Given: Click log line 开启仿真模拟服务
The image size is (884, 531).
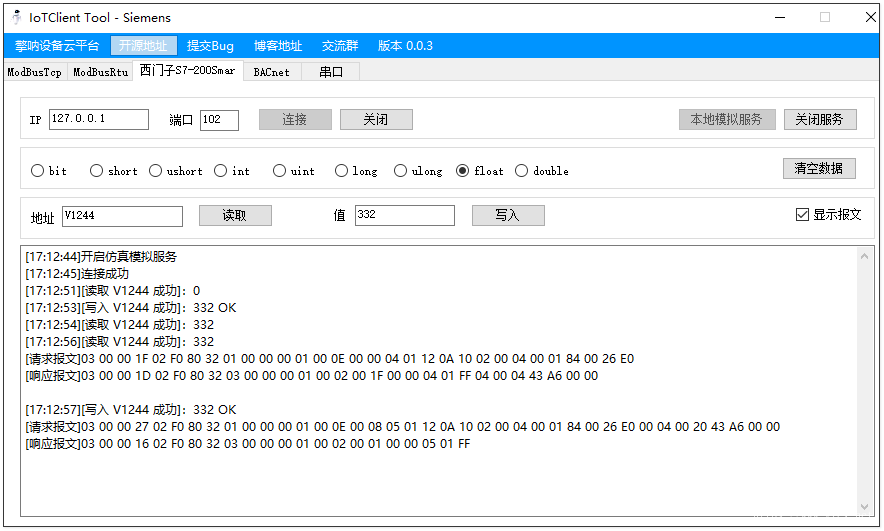Looking at the screenshot, I should 101,257.
